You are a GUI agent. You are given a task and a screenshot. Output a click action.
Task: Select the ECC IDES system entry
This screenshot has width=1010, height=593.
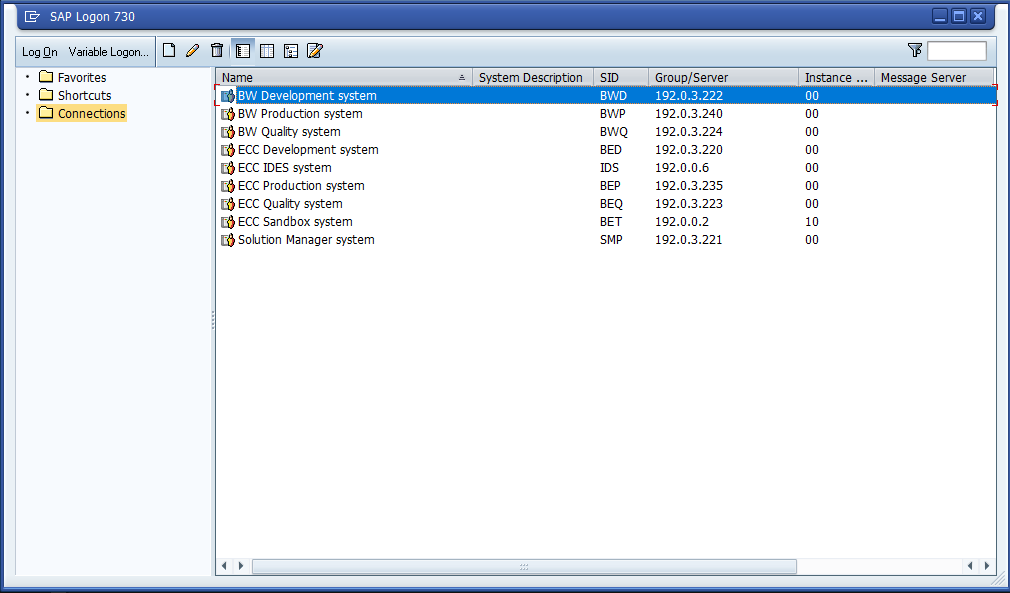[x=285, y=167]
